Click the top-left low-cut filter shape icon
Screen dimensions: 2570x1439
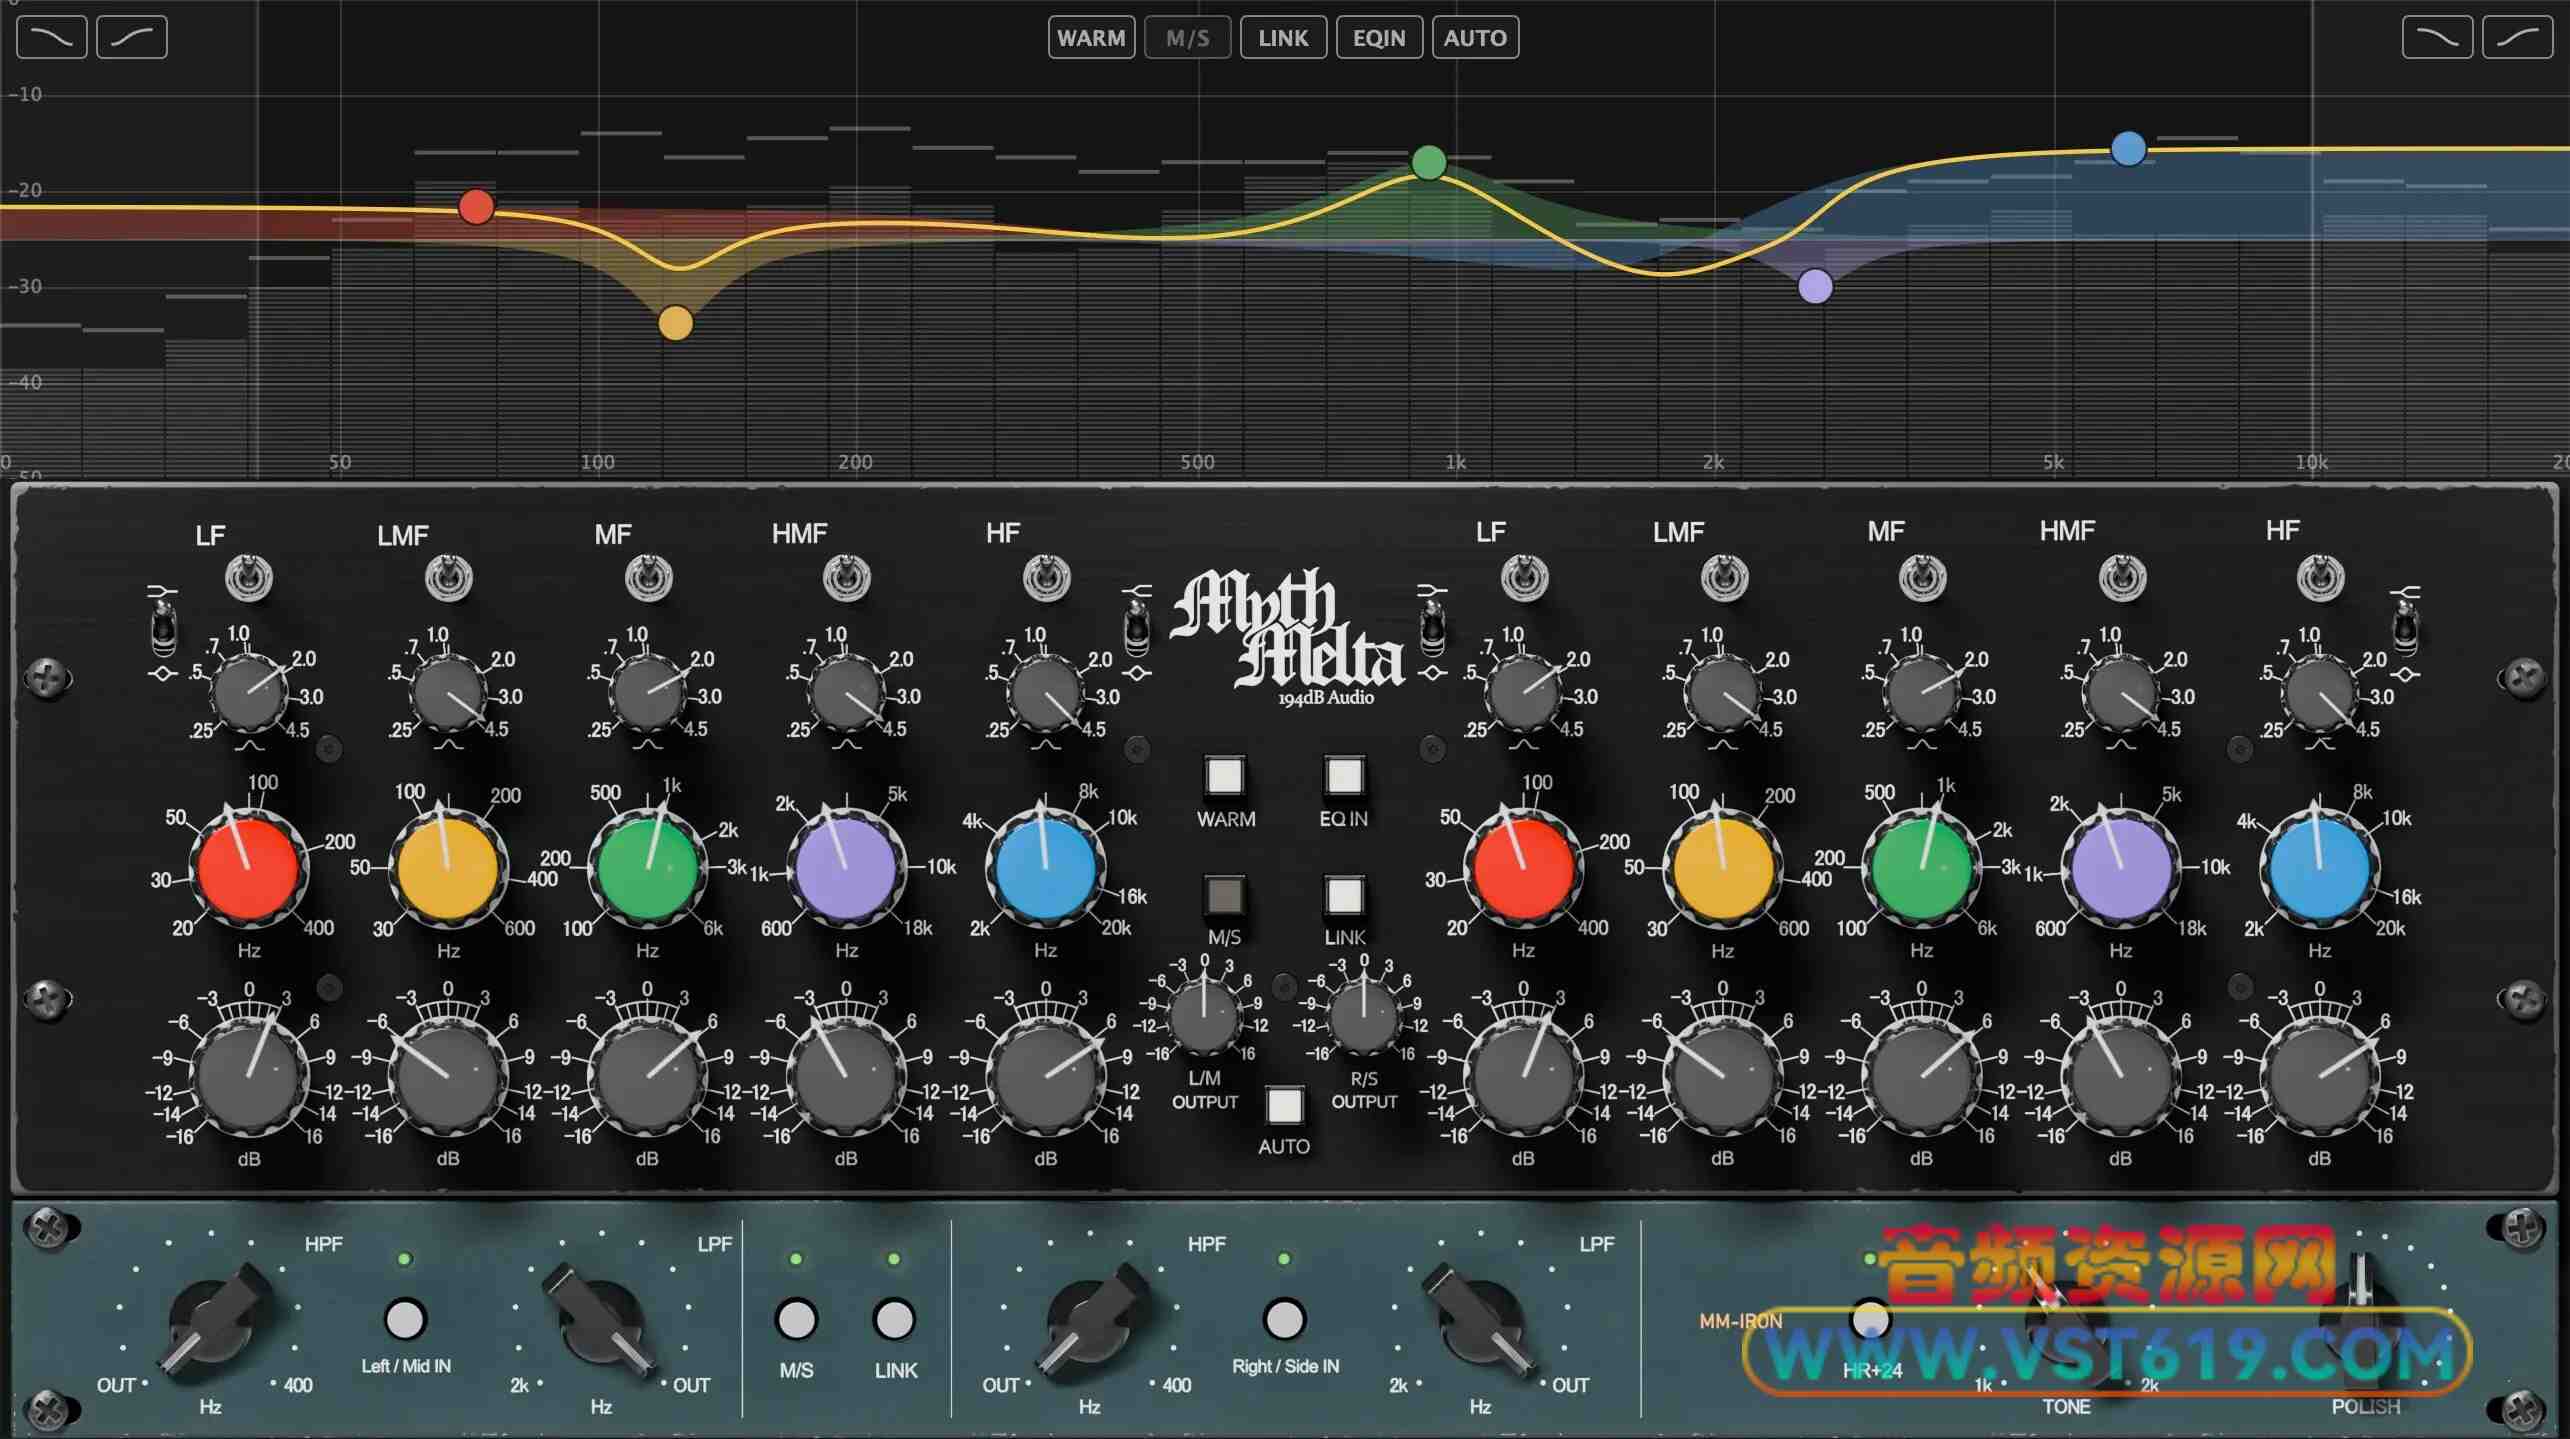click(132, 38)
